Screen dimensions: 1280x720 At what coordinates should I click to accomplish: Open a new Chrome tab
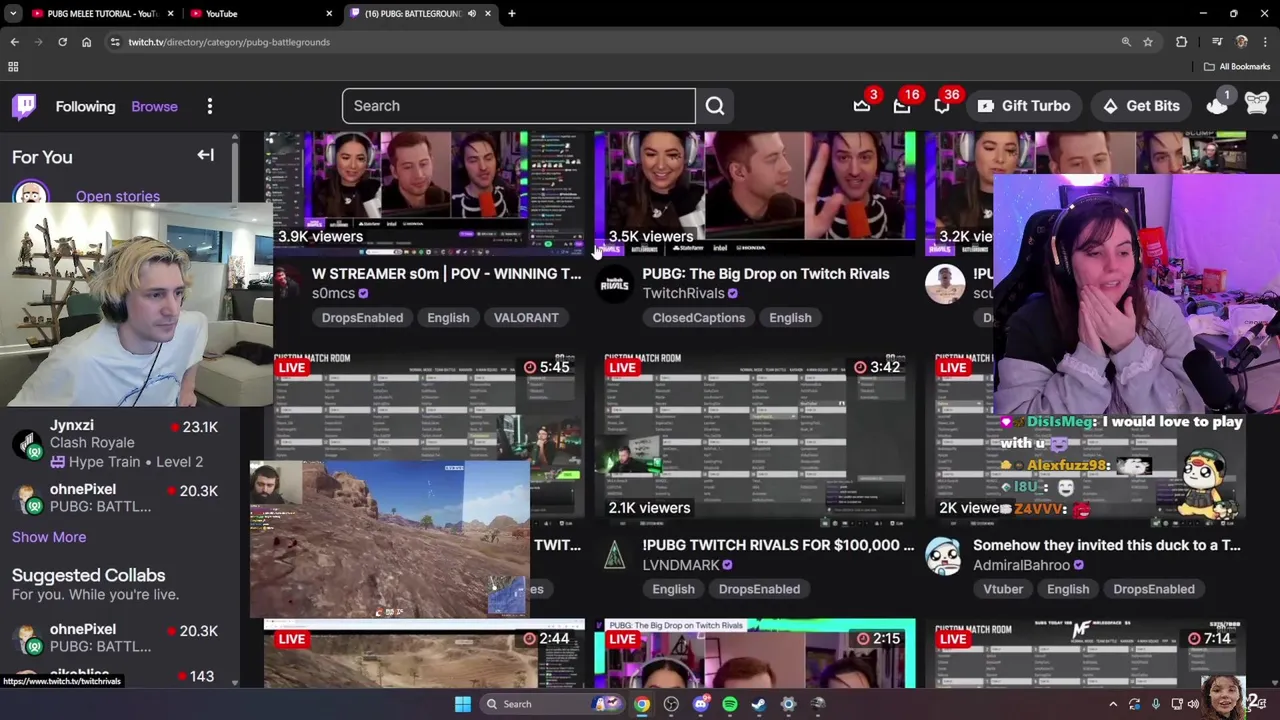(512, 14)
